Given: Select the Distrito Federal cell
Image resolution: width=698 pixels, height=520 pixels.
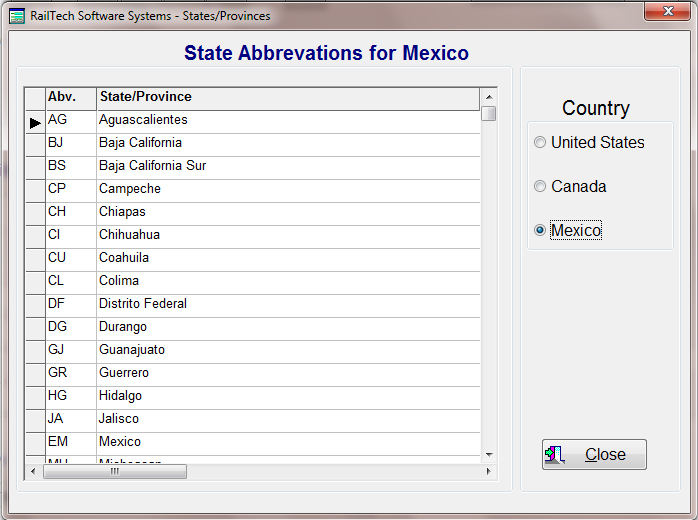Looking at the screenshot, I should (288, 306).
